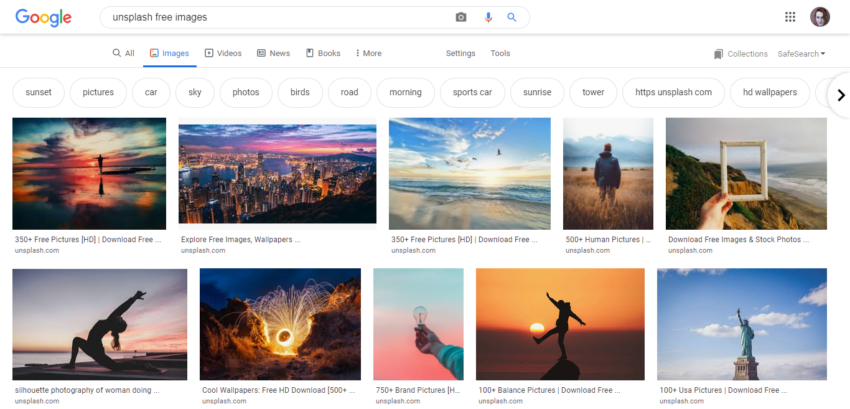Click the camera search by image icon

[461, 17]
